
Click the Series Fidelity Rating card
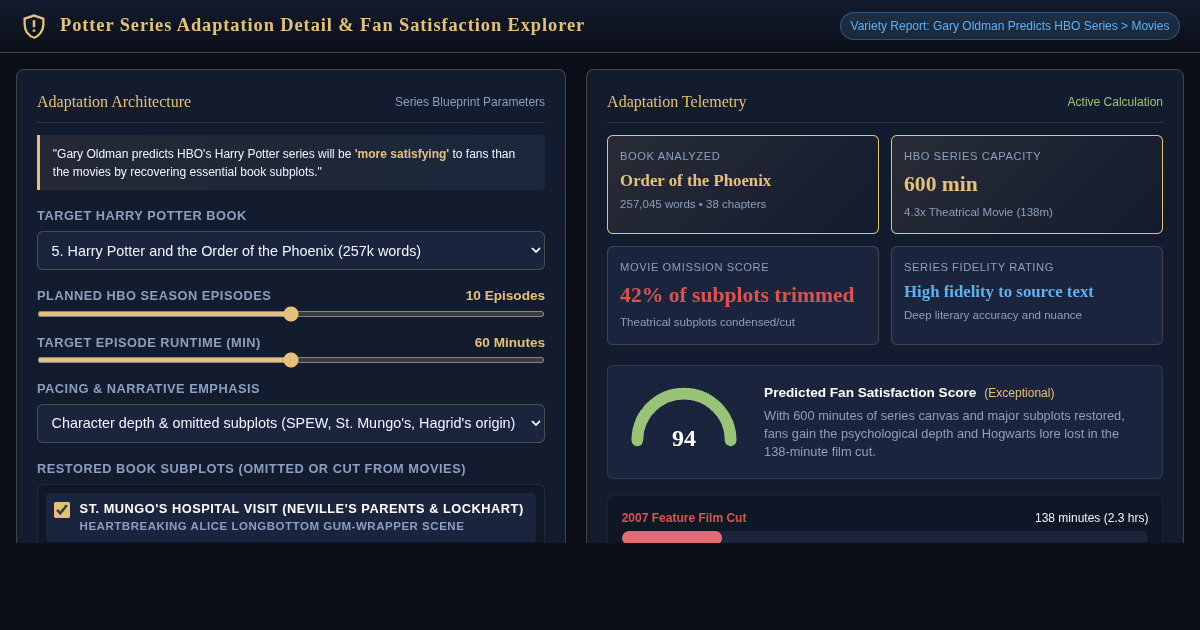coord(1027,296)
